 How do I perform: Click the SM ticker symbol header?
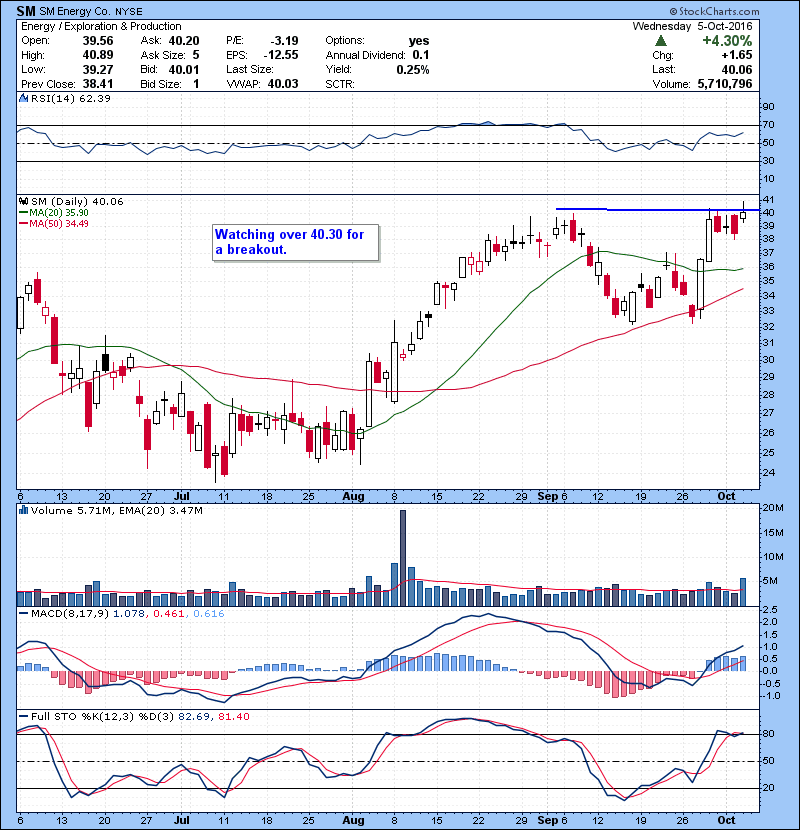point(26,11)
